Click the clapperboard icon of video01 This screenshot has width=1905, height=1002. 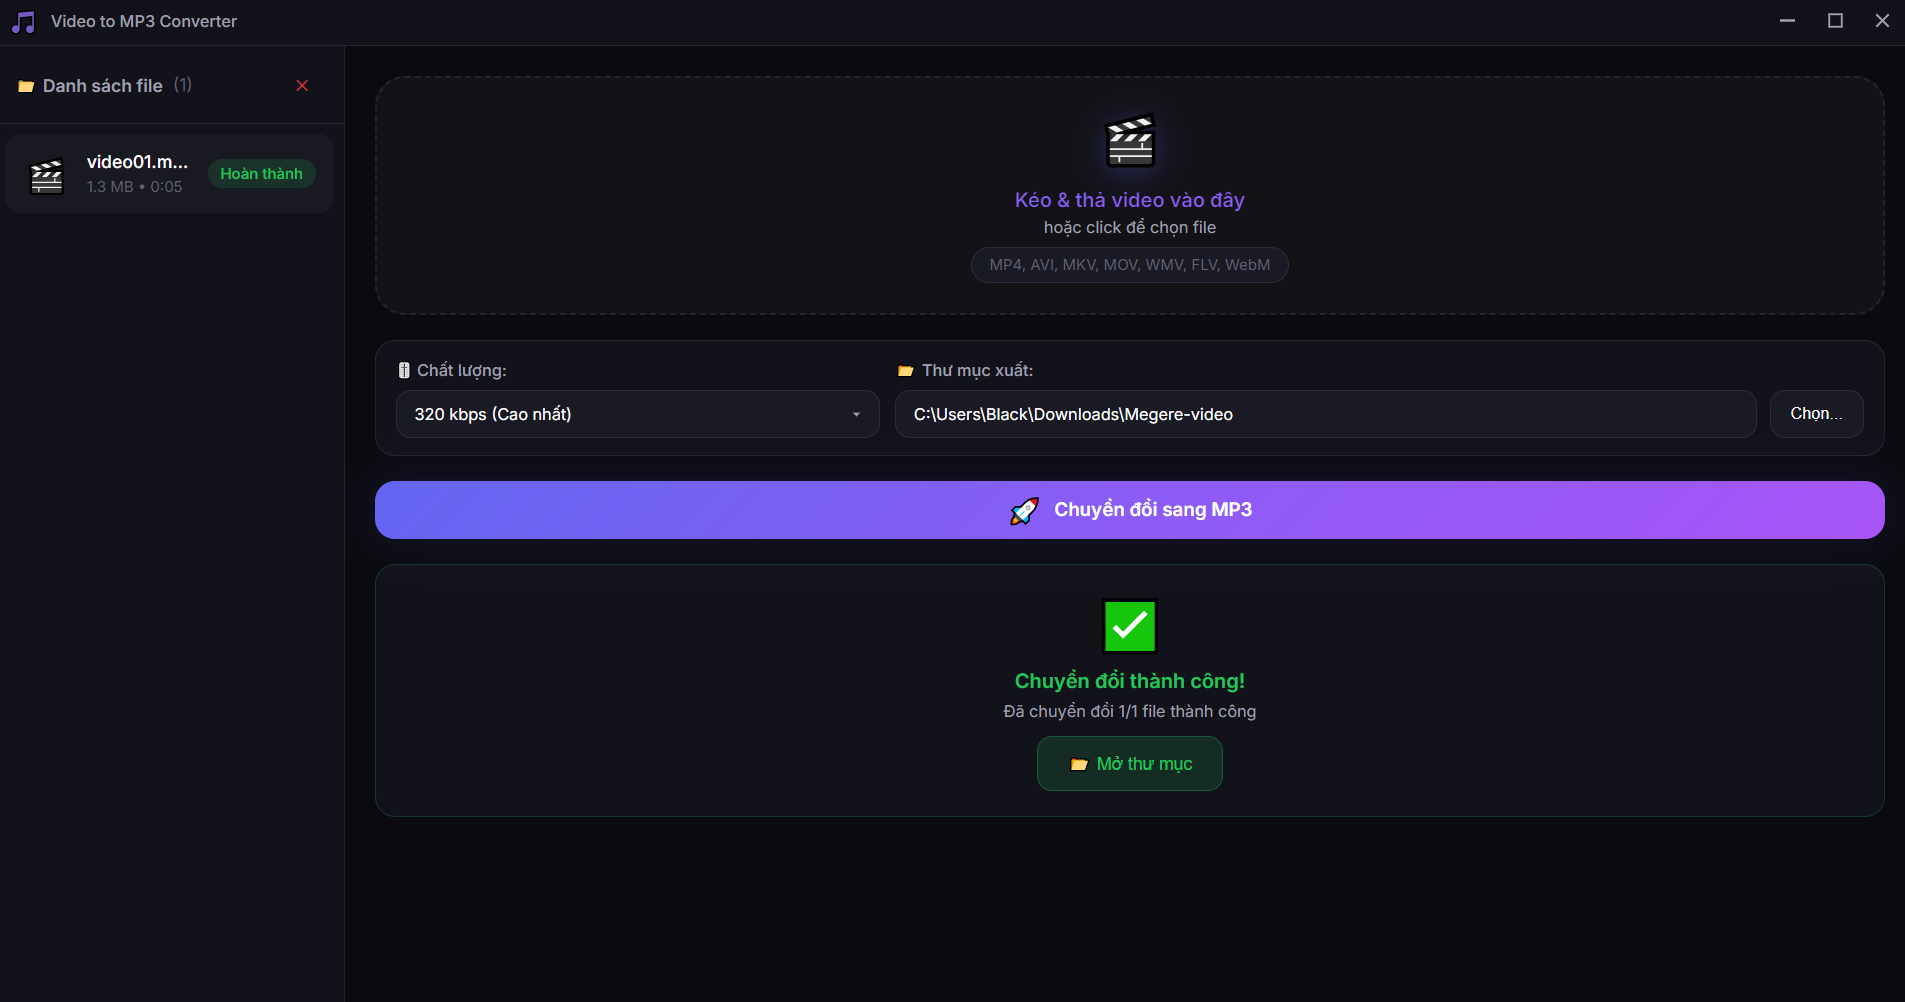coord(47,175)
